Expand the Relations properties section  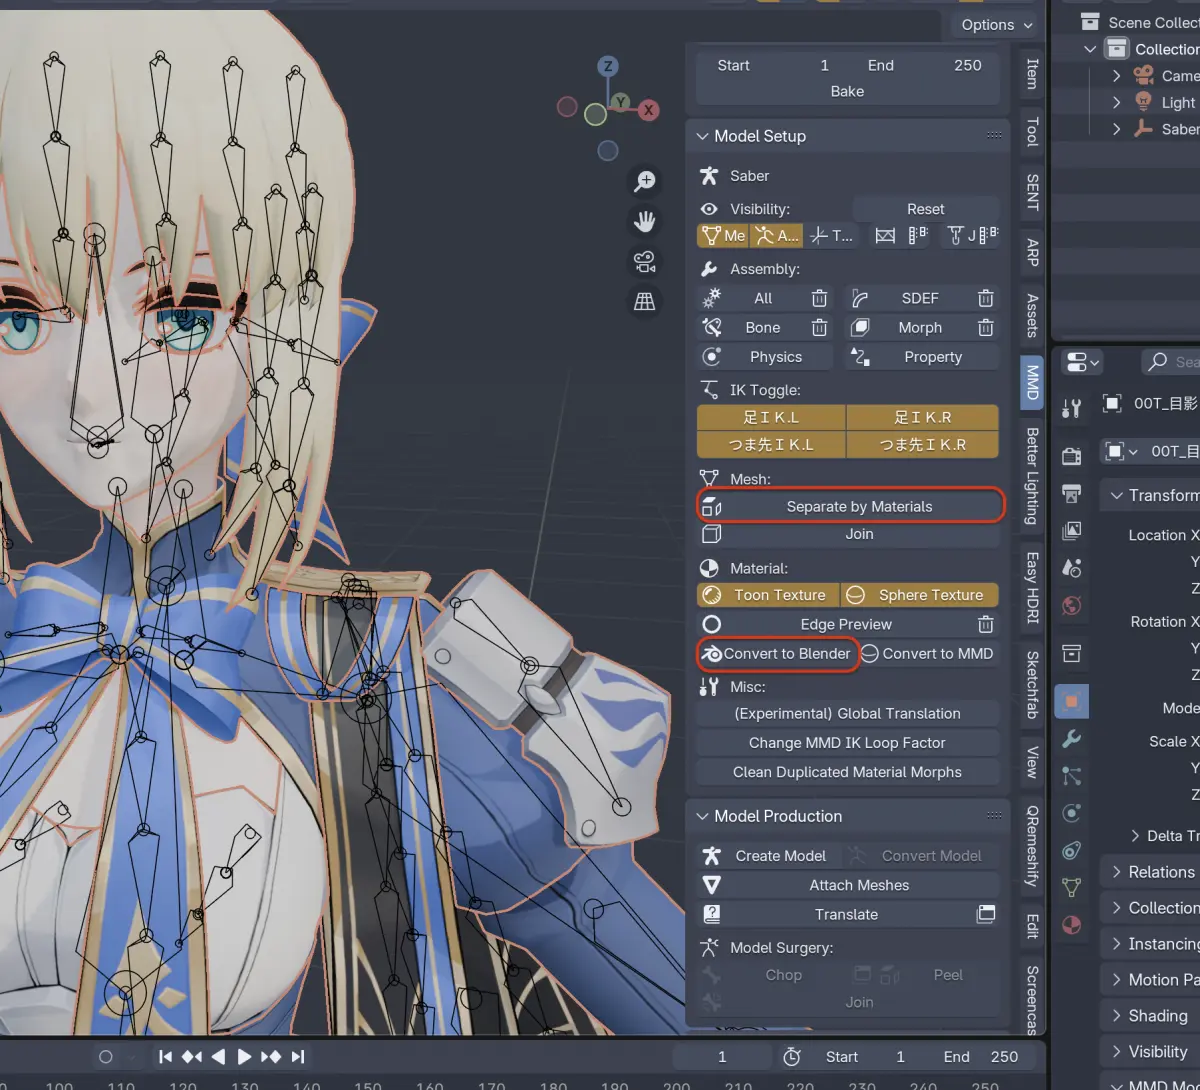tap(1116, 872)
